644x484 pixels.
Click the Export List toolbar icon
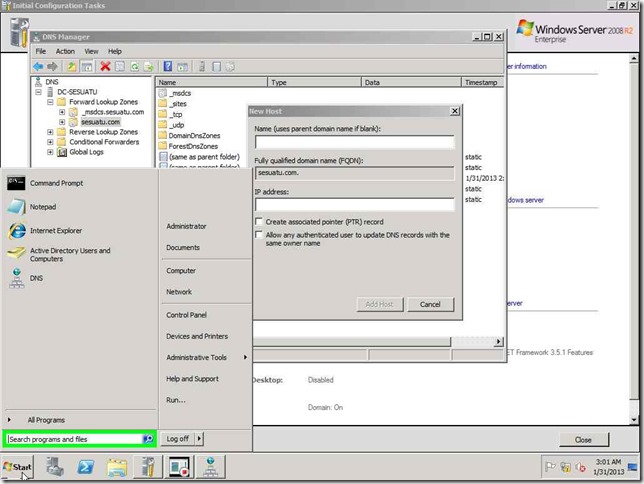tap(148, 67)
